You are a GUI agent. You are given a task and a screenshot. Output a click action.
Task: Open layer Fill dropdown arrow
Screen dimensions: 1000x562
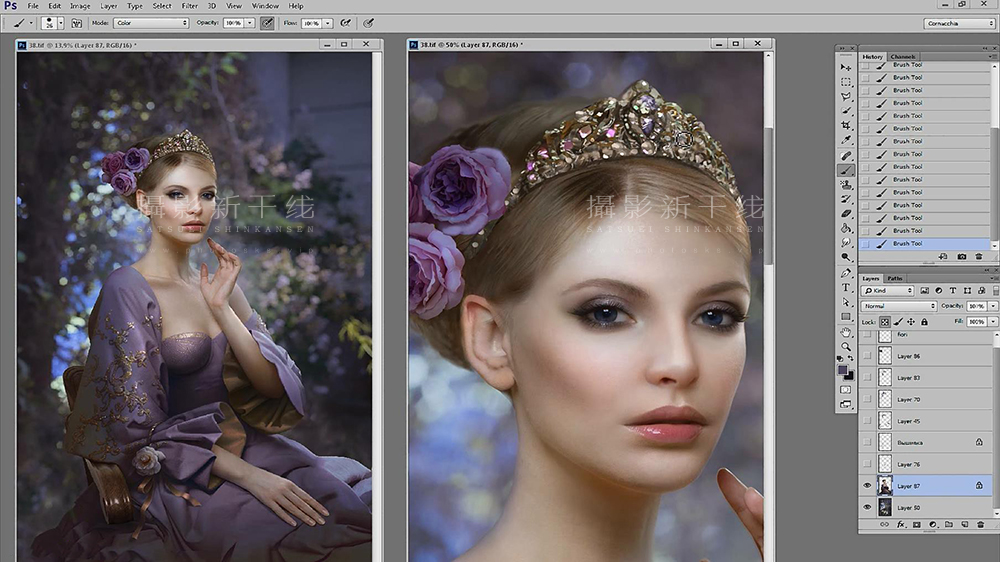[x=993, y=322]
